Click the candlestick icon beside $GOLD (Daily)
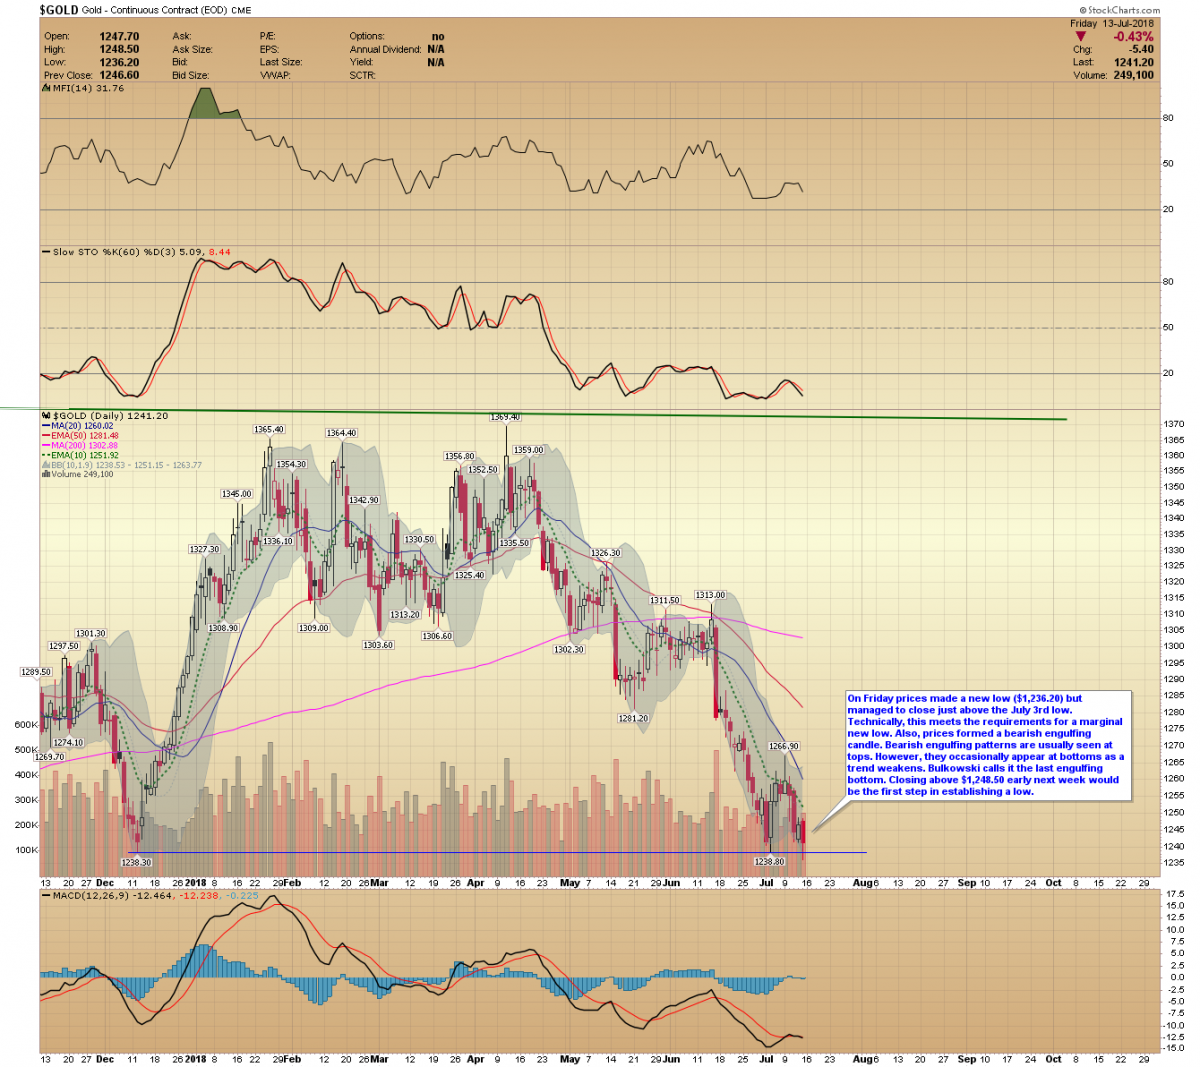1200x1067 pixels. [x=46, y=415]
